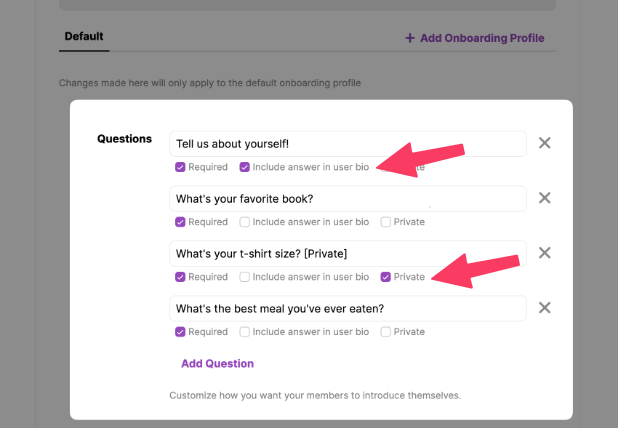Uncheck Private on the t-shirt size question
Viewport: 618px width, 428px height.
click(386, 277)
